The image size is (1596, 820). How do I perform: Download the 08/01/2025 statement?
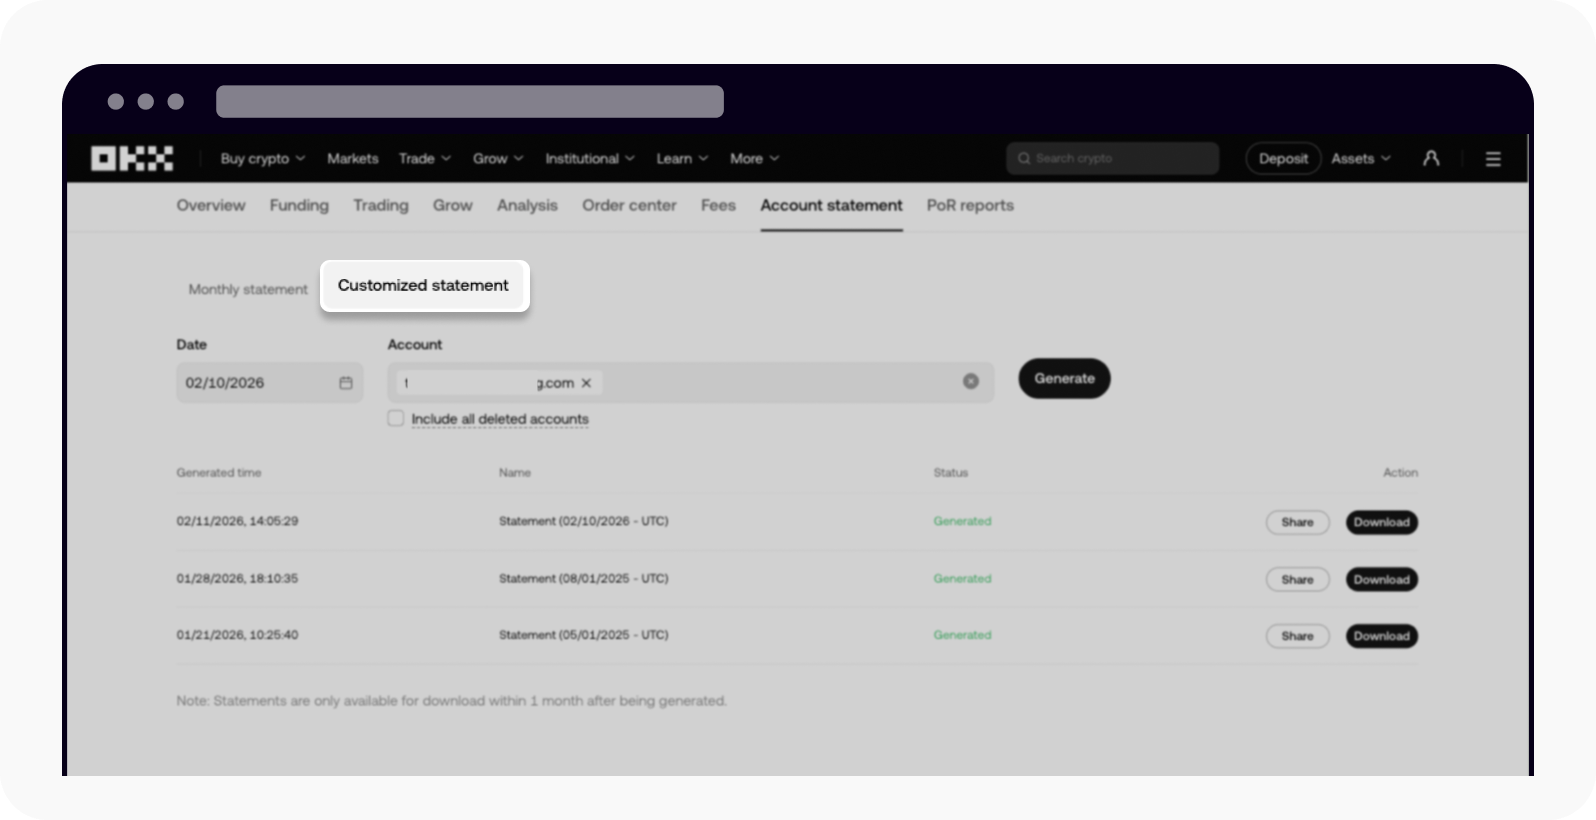pyautogui.click(x=1381, y=579)
